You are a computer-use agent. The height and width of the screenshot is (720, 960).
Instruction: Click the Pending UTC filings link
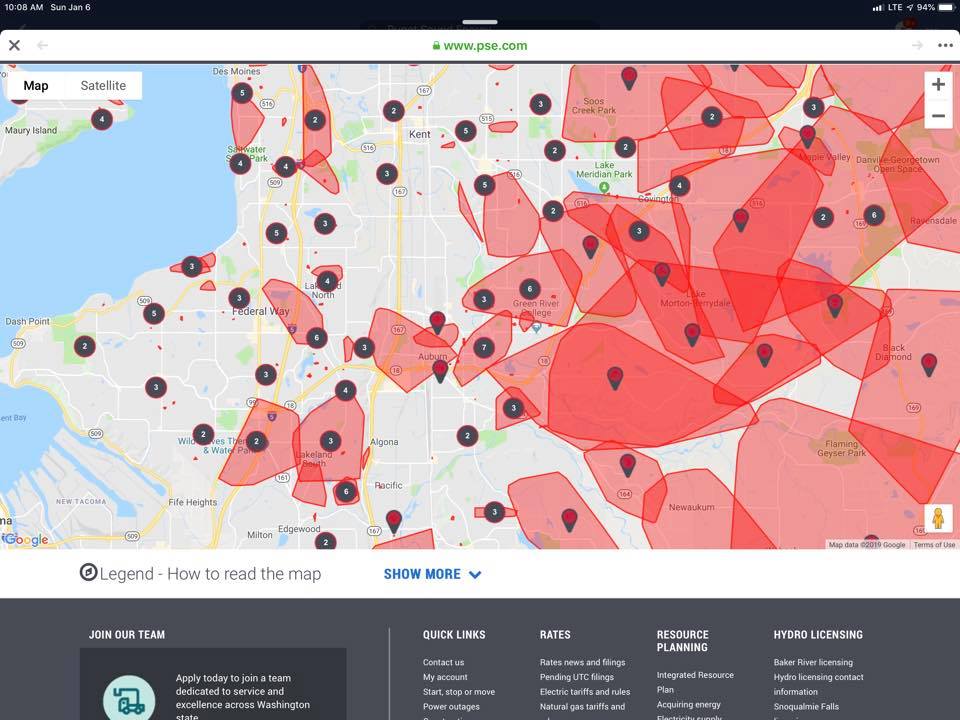coord(577,677)
